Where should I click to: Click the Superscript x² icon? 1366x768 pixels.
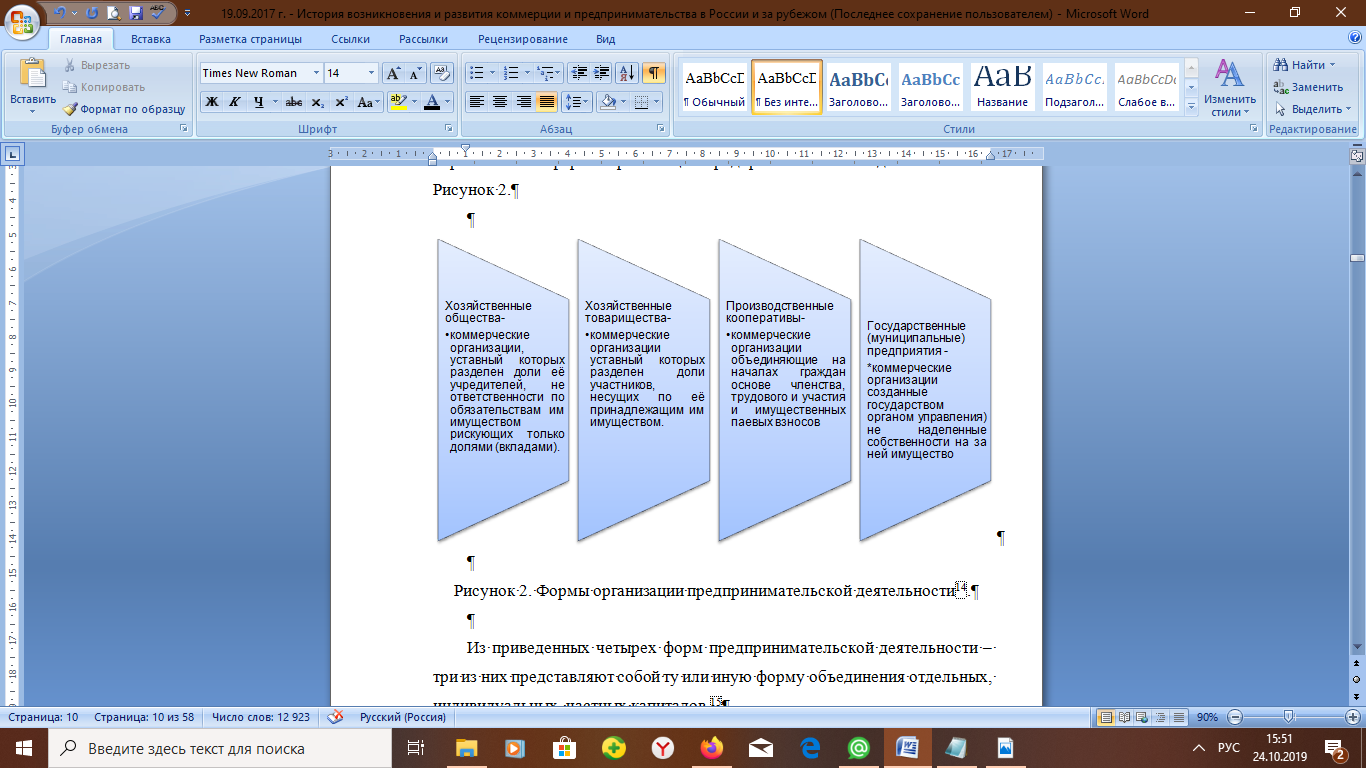coord(341,102)
